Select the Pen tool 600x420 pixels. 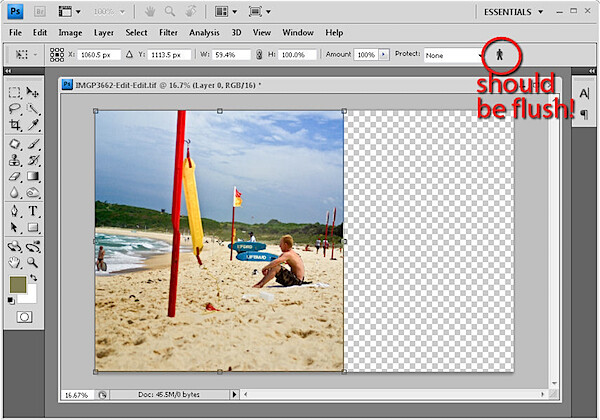pyautogui.click(x=15, y=211)
